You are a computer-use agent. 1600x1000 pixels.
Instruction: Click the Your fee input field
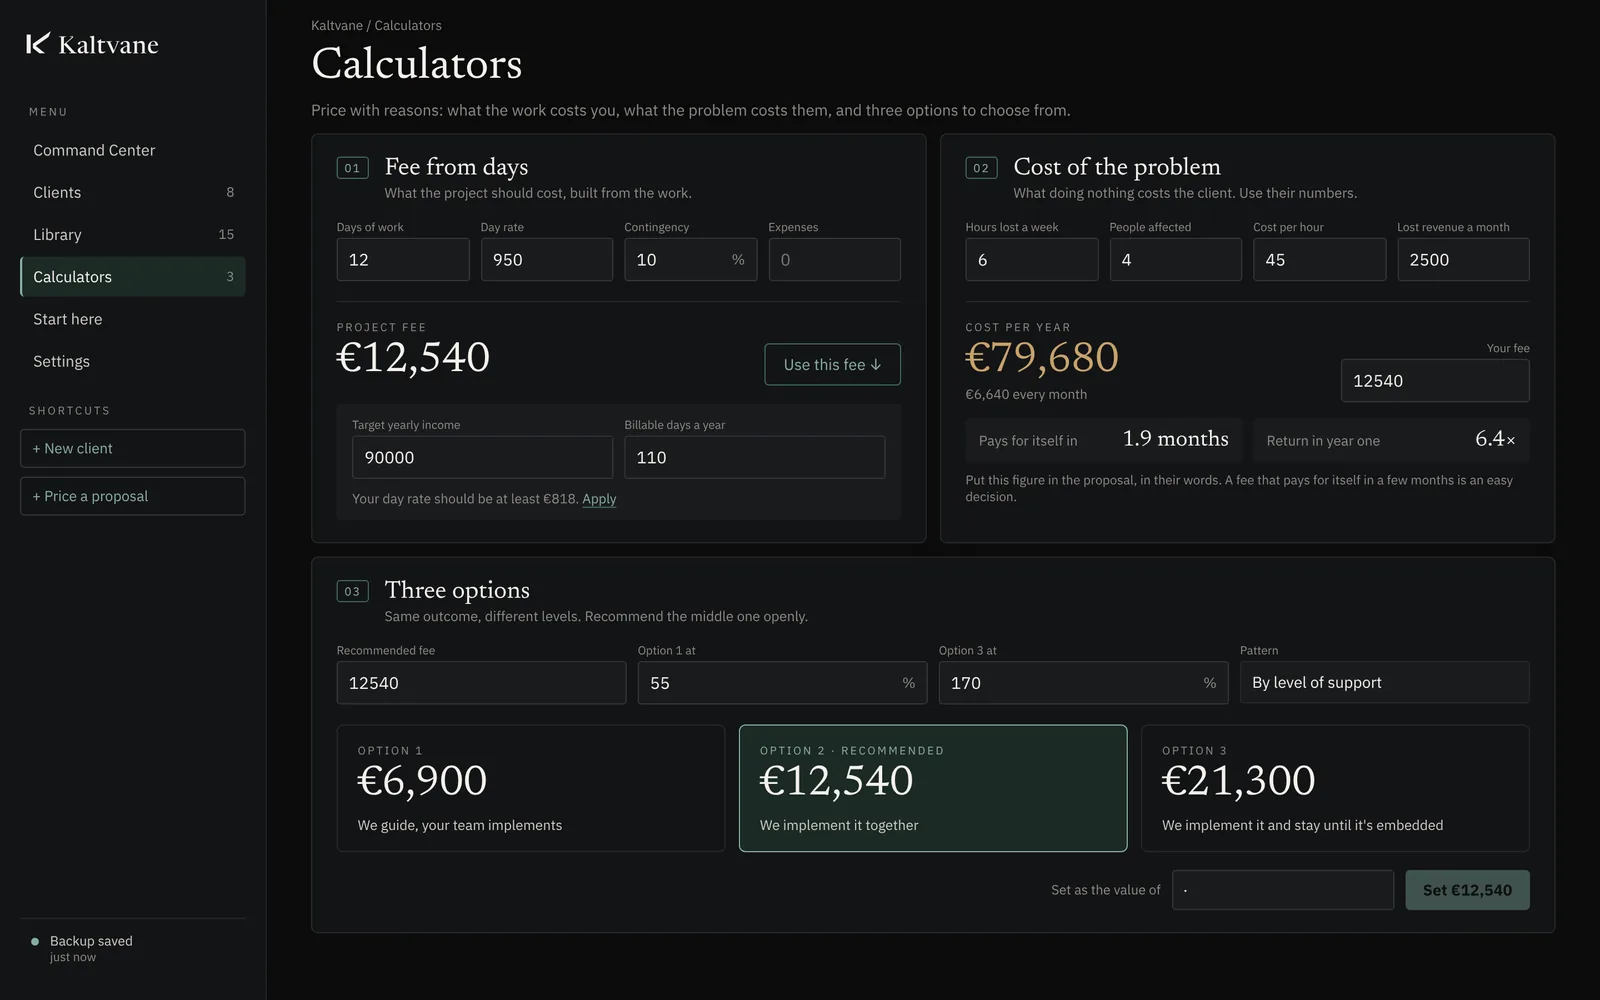(1435, 381)
